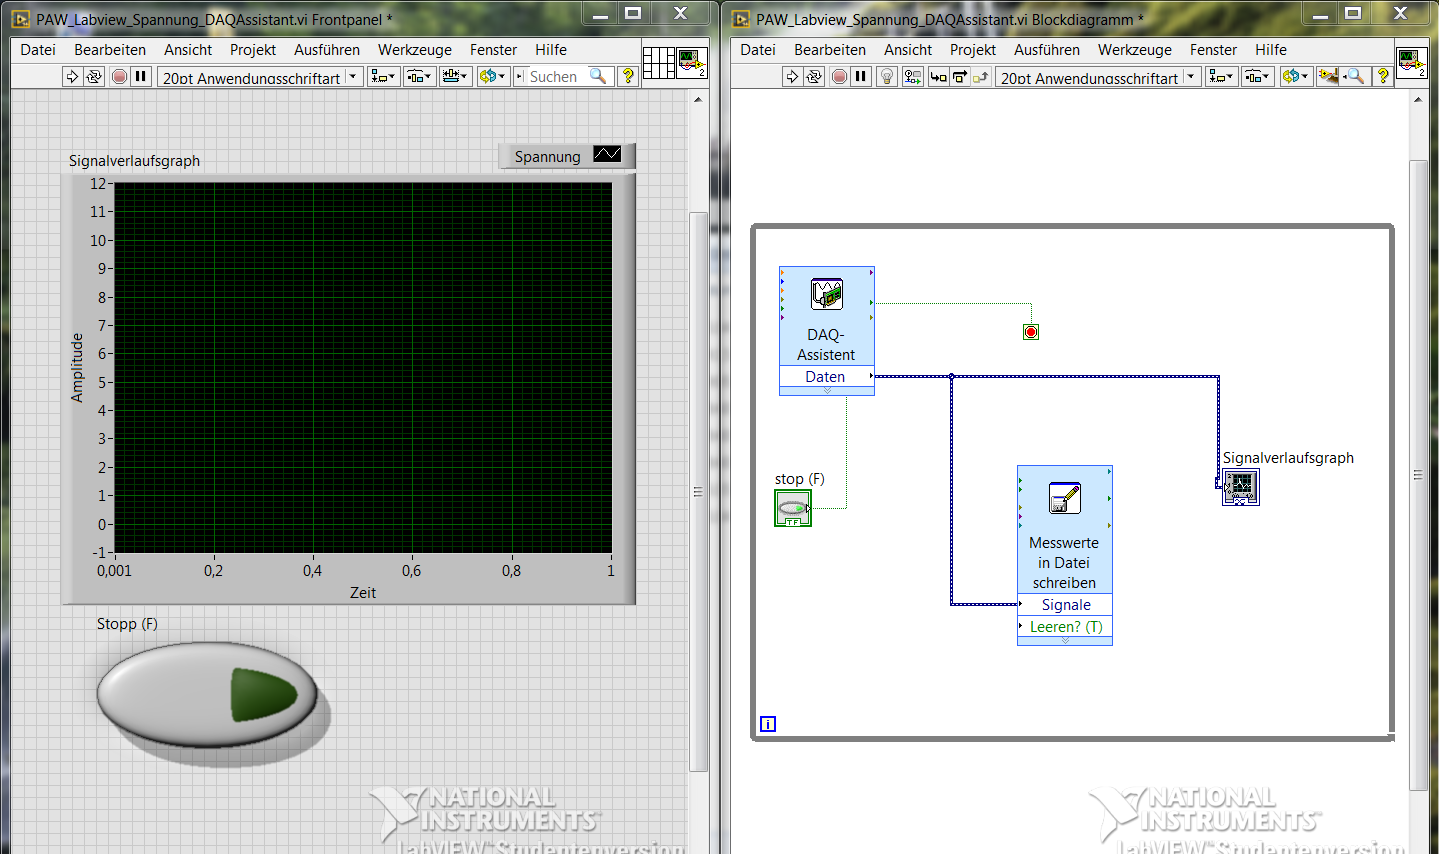The height and width of the screenshot is (854, 1439).
Task: Open the font dropdown in Frontpanel toolbar
Action: click(x=353, y=76)
